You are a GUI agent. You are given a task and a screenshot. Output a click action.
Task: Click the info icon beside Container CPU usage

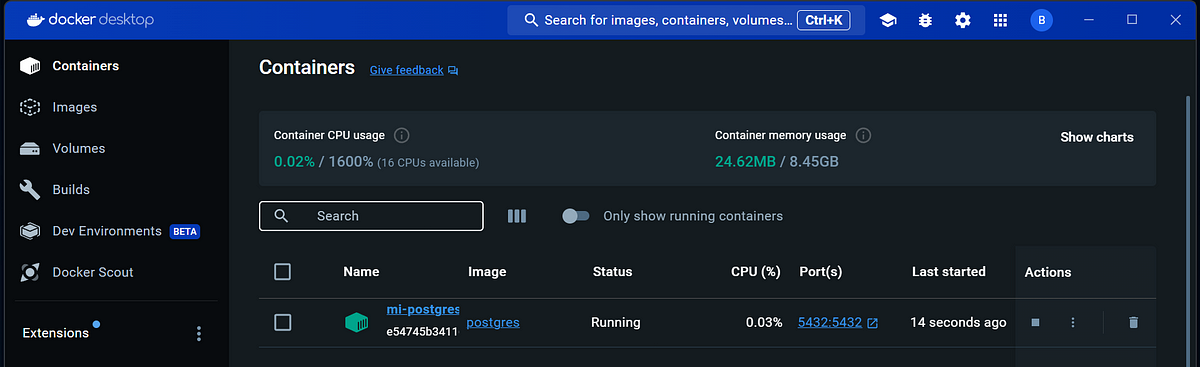402,135
